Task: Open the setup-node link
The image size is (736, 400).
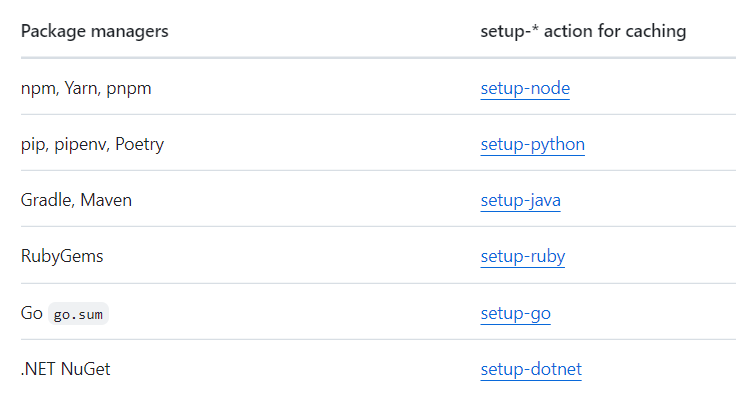Action: click(x=525, y=88)
